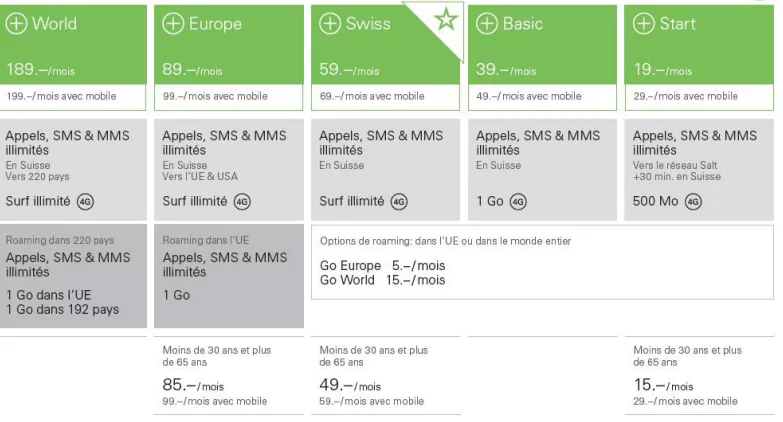Screen dimensions: 783x422
Task: Pick the Go Europe 5.–/mois roaming option
Action: (382, 266)
